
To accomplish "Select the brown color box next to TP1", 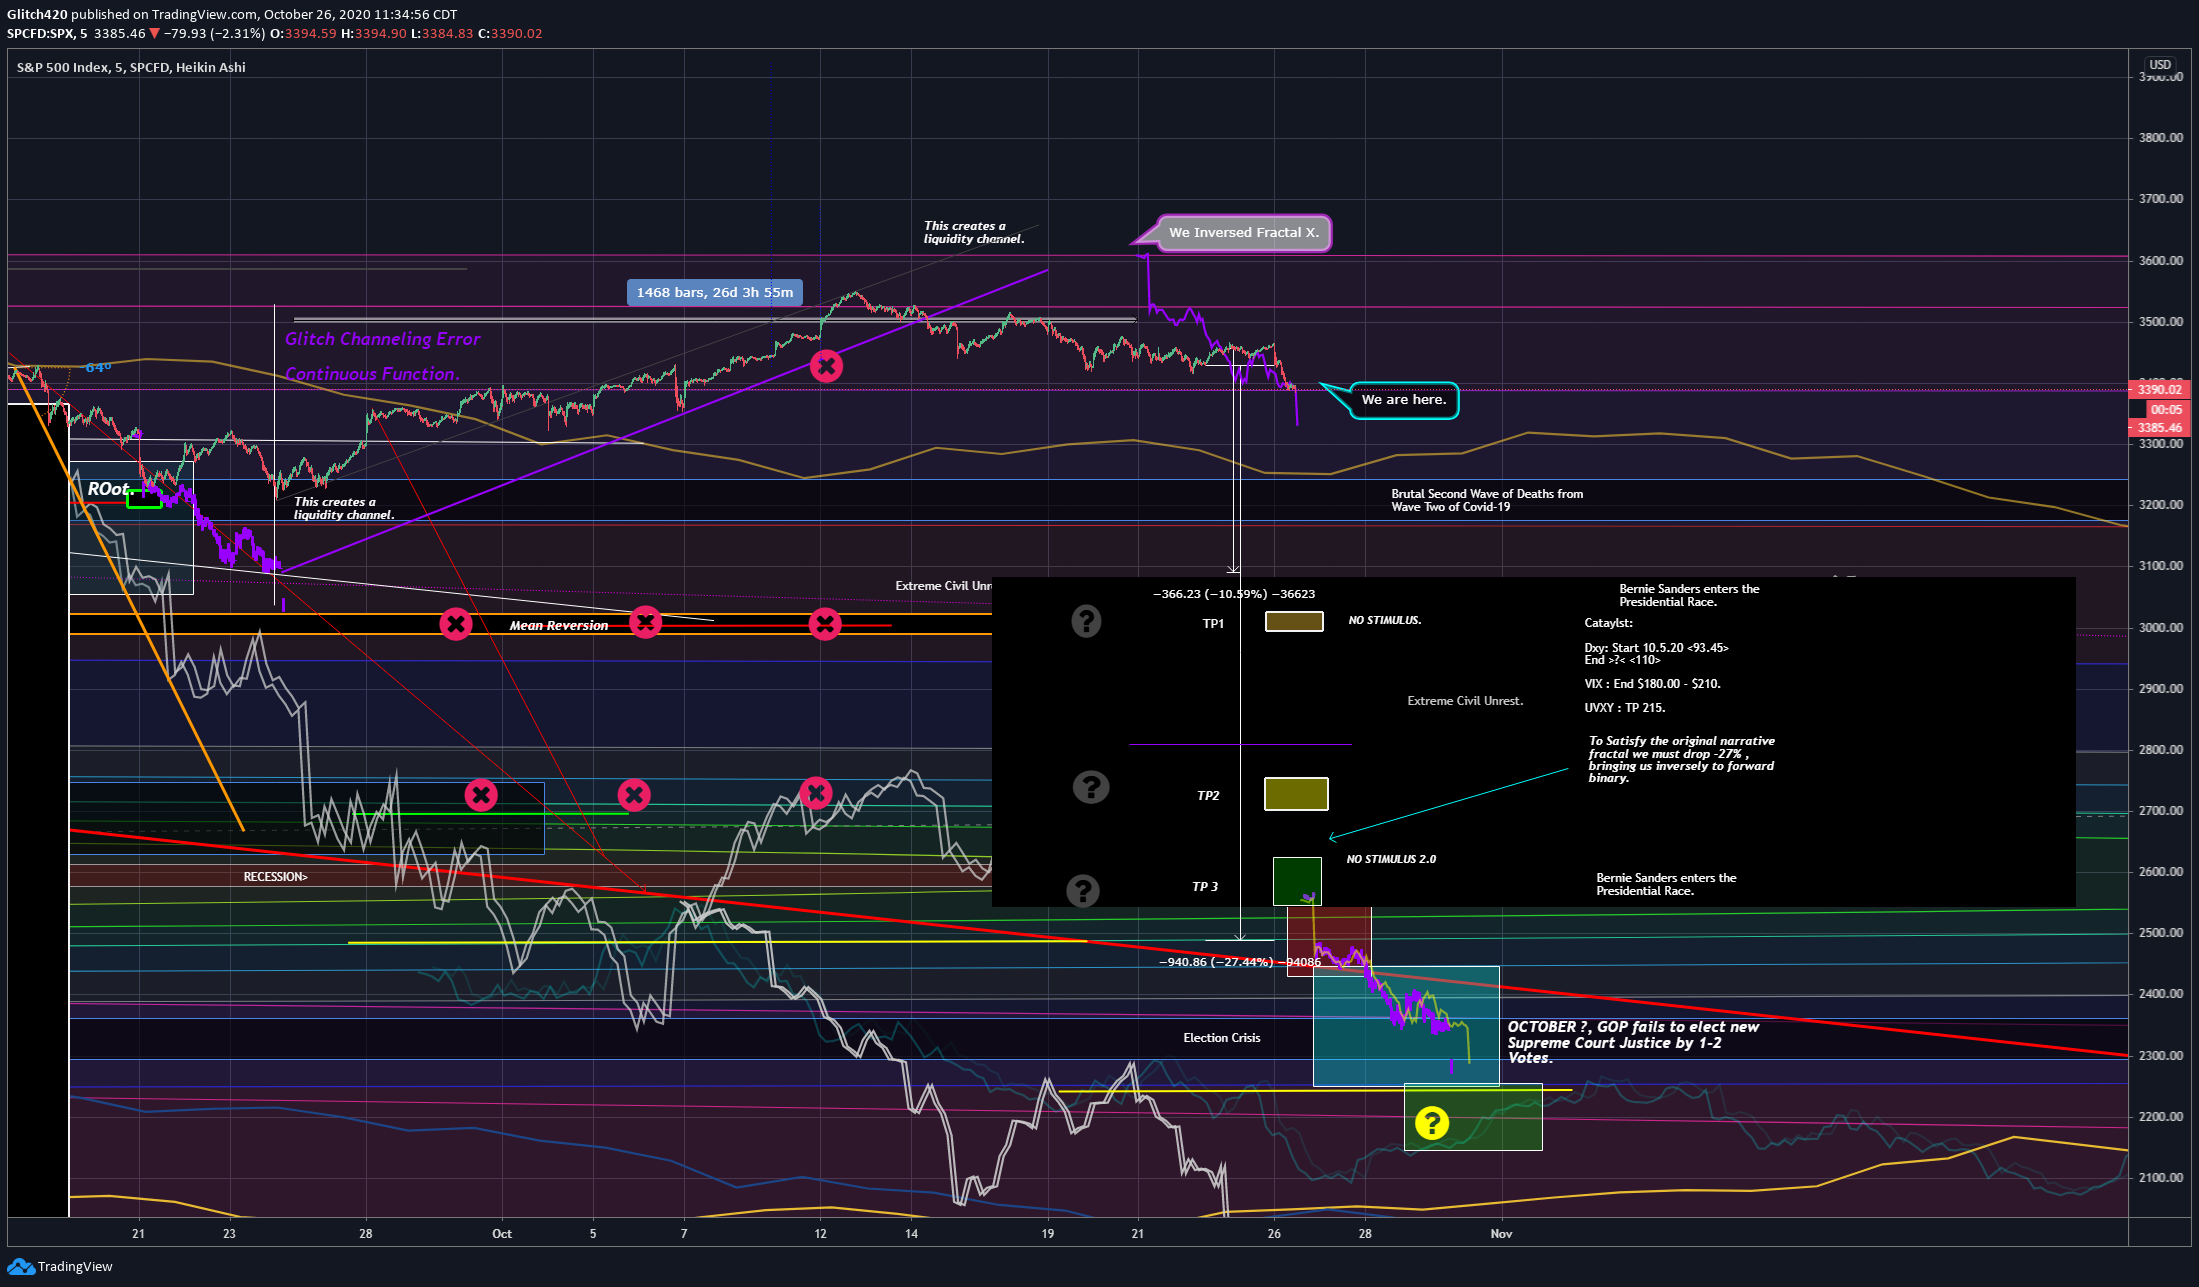I will [1294, 622].
